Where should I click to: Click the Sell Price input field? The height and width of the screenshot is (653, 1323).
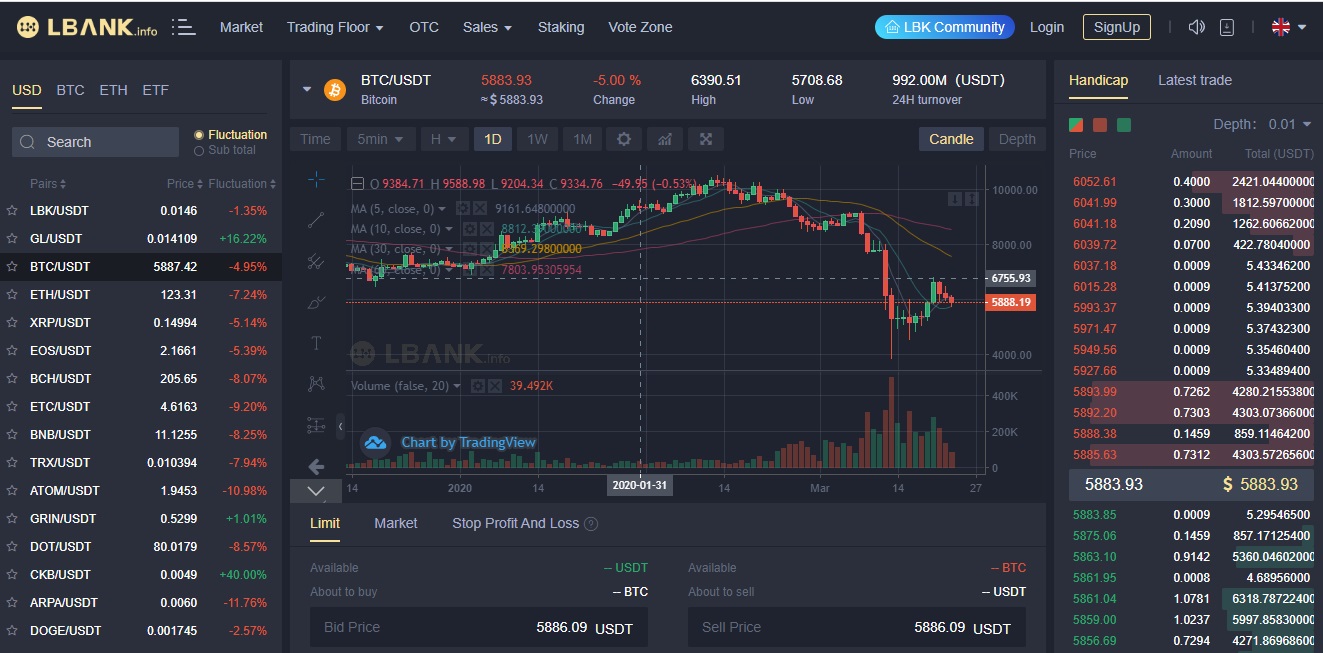click(x=857, y=627)
